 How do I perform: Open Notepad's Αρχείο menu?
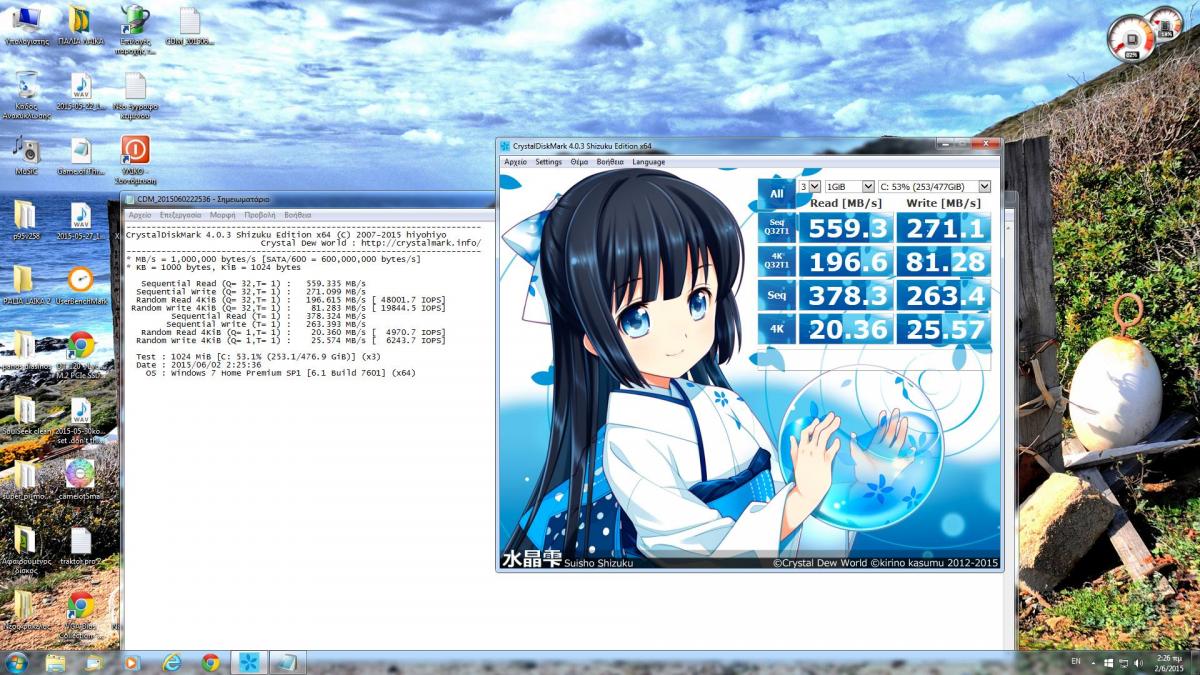coord(140,215)
